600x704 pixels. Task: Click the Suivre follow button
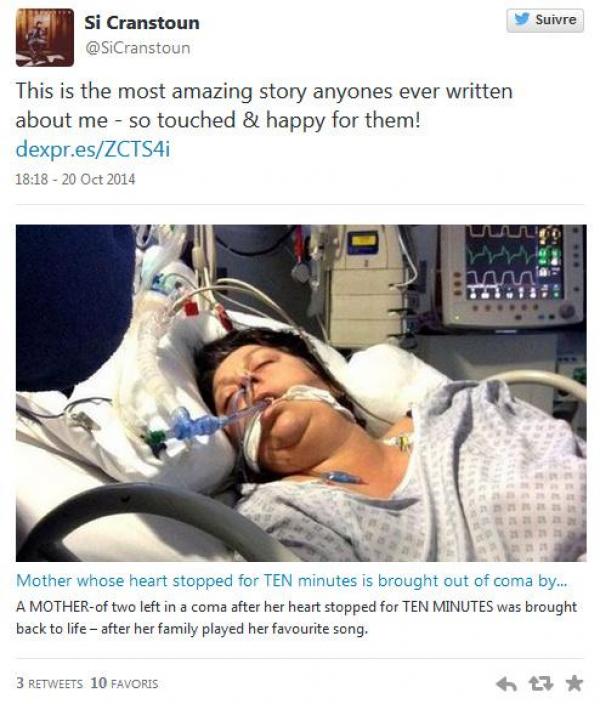pos(545,20)
